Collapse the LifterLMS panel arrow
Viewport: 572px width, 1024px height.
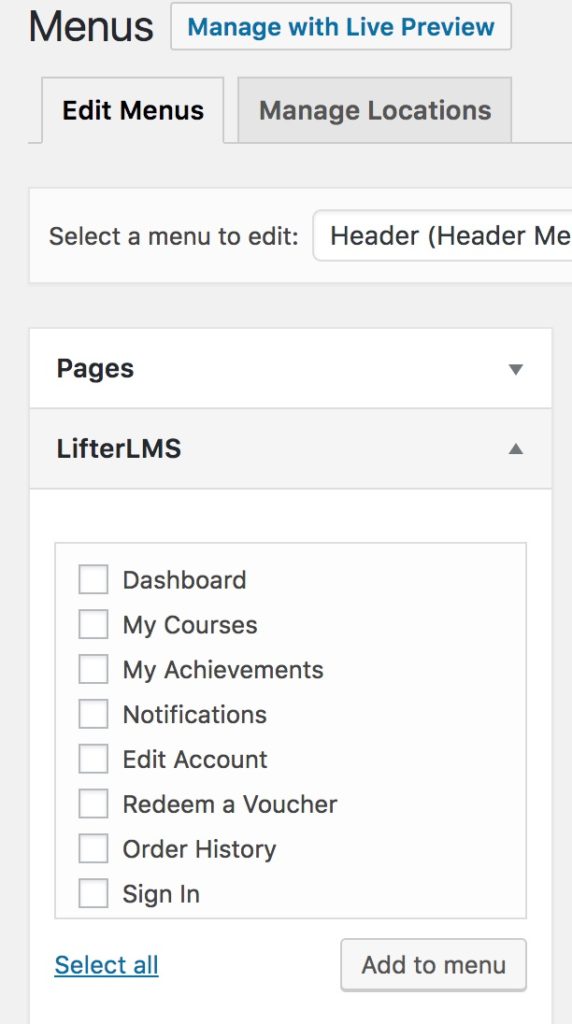[515, 449]
